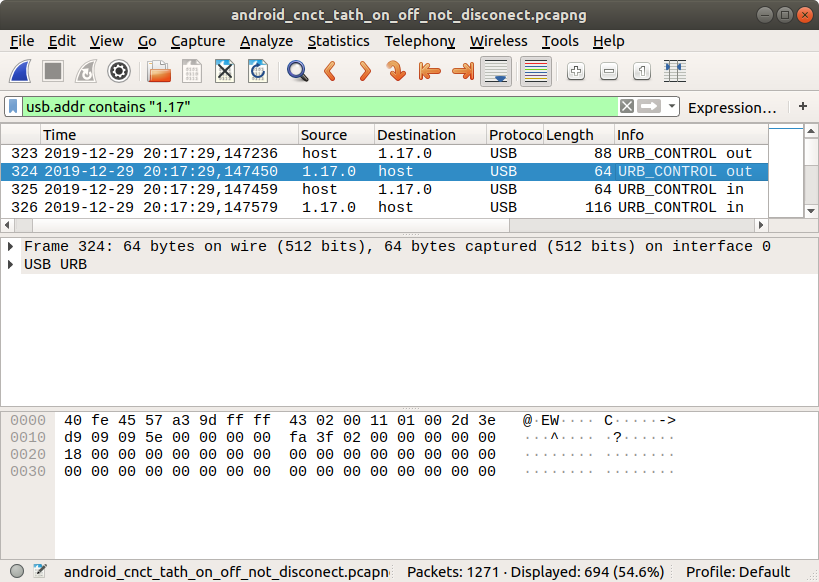Click the filter bookmark icon
The image size is (819, 582).
(13, 107)
